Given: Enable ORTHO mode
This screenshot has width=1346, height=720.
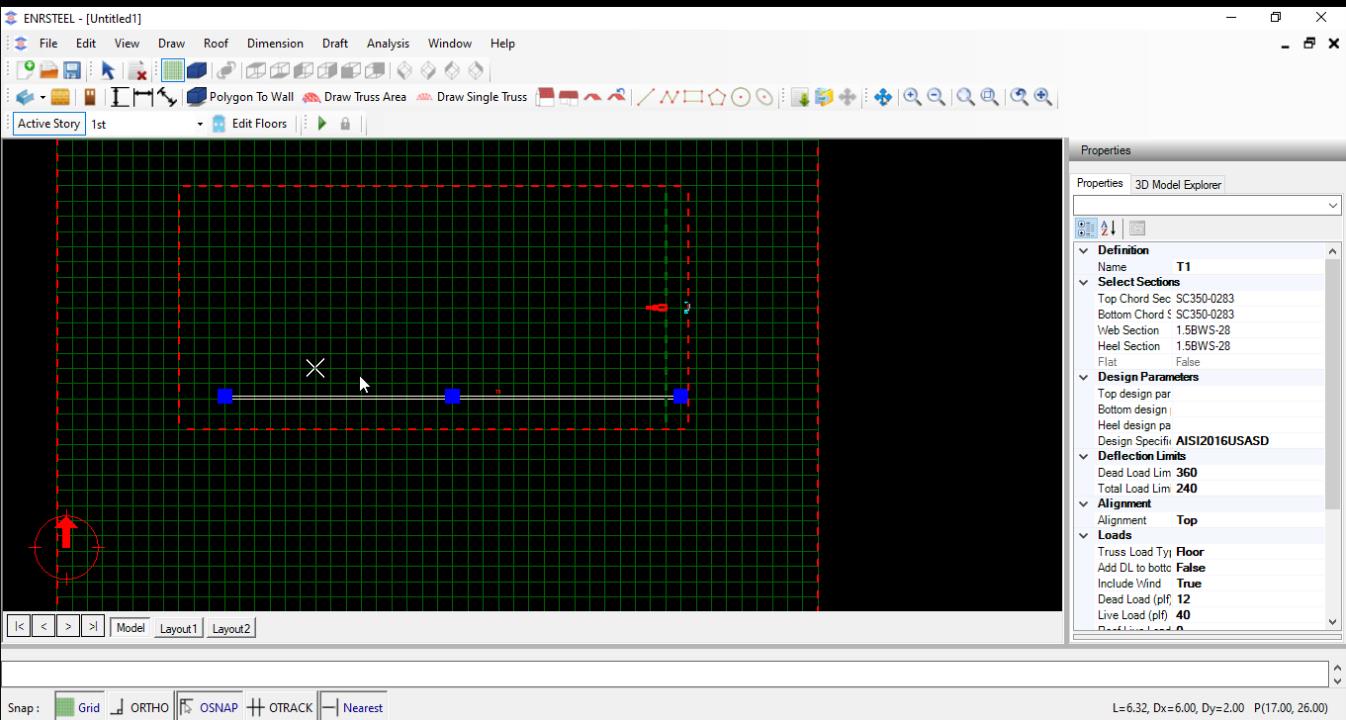Looking at the screenshot, I should pos(139,707).
